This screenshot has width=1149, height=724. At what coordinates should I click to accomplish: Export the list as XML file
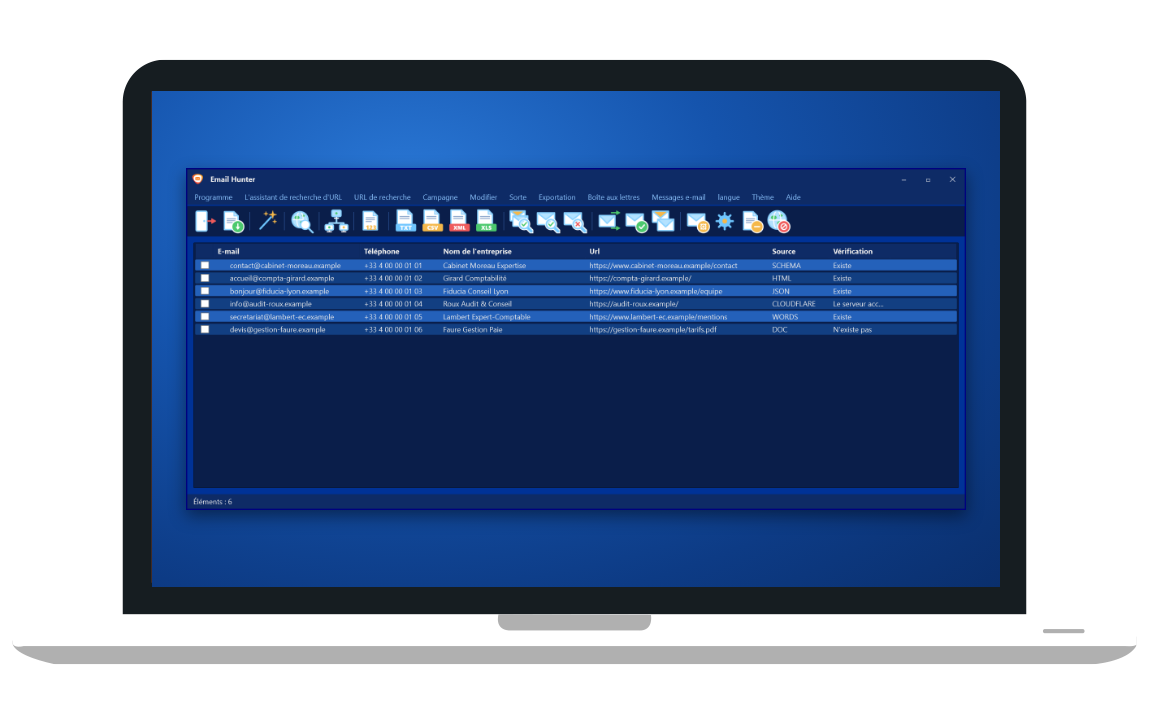point(459,221)
